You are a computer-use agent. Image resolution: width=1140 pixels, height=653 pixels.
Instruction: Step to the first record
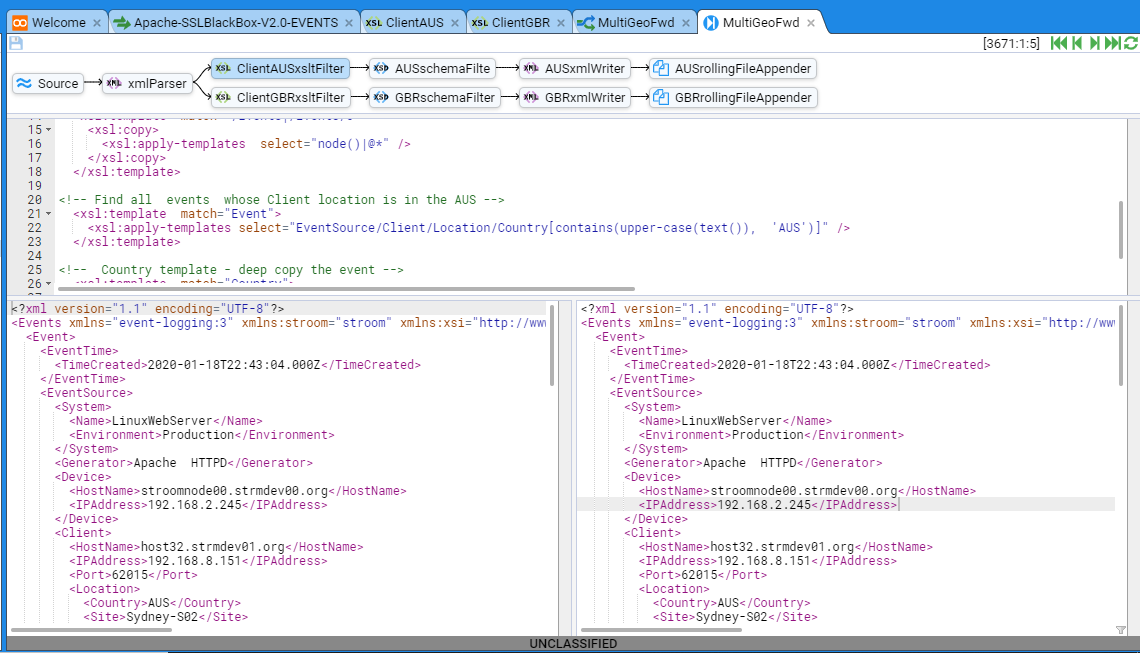click(1058, 43)
